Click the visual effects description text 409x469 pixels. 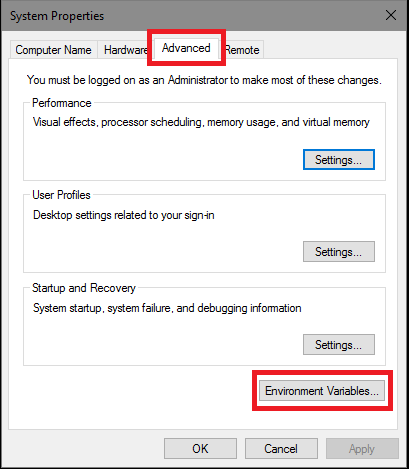coord(201,122)
